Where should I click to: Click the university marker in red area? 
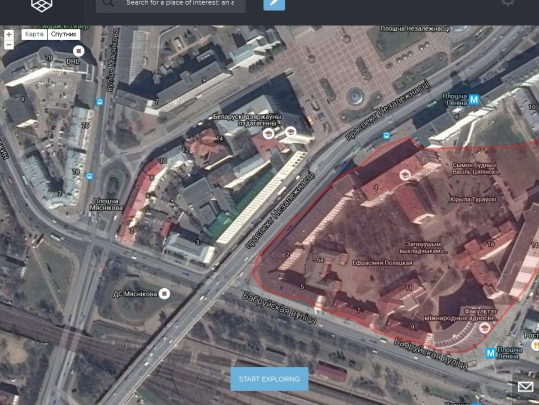point(405,175)
